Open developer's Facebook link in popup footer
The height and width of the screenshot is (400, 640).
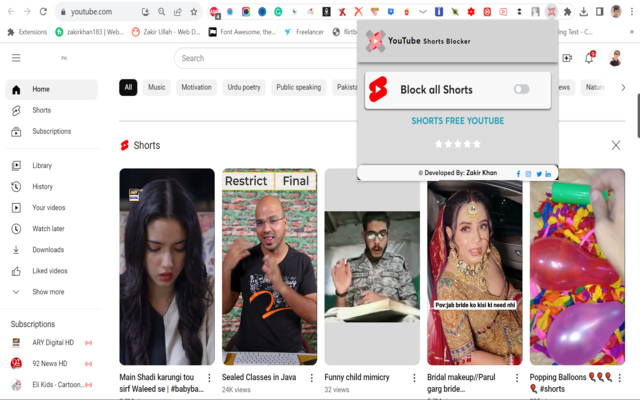[518, 174]
